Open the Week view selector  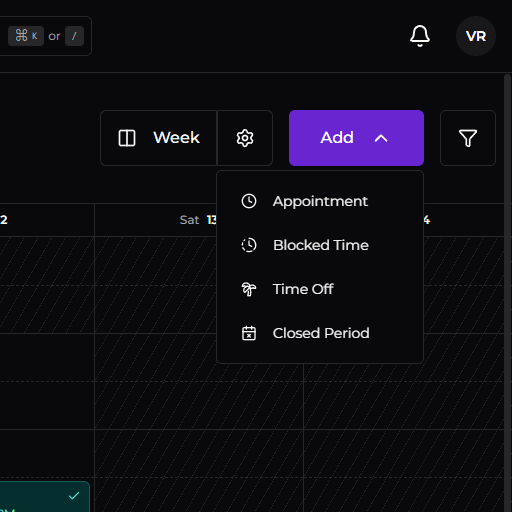click(x=159, y=138)
